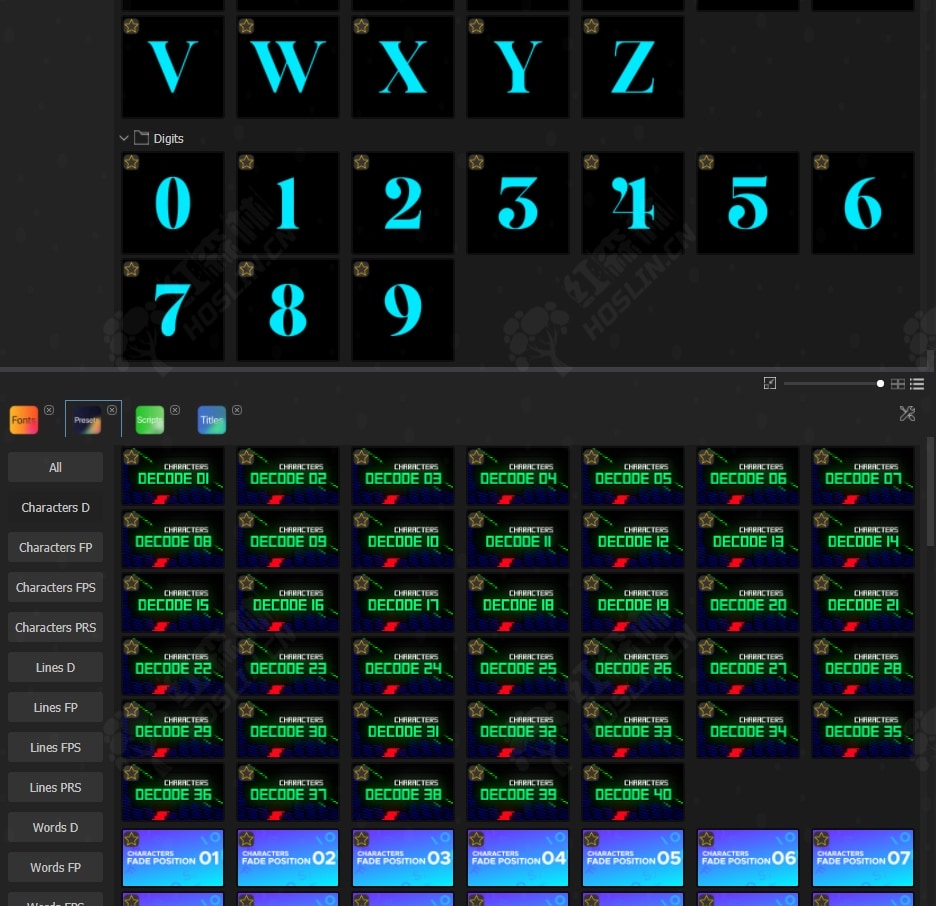936x906 pixels.
Task: Select the Characters D category
Action: (56, 507)
